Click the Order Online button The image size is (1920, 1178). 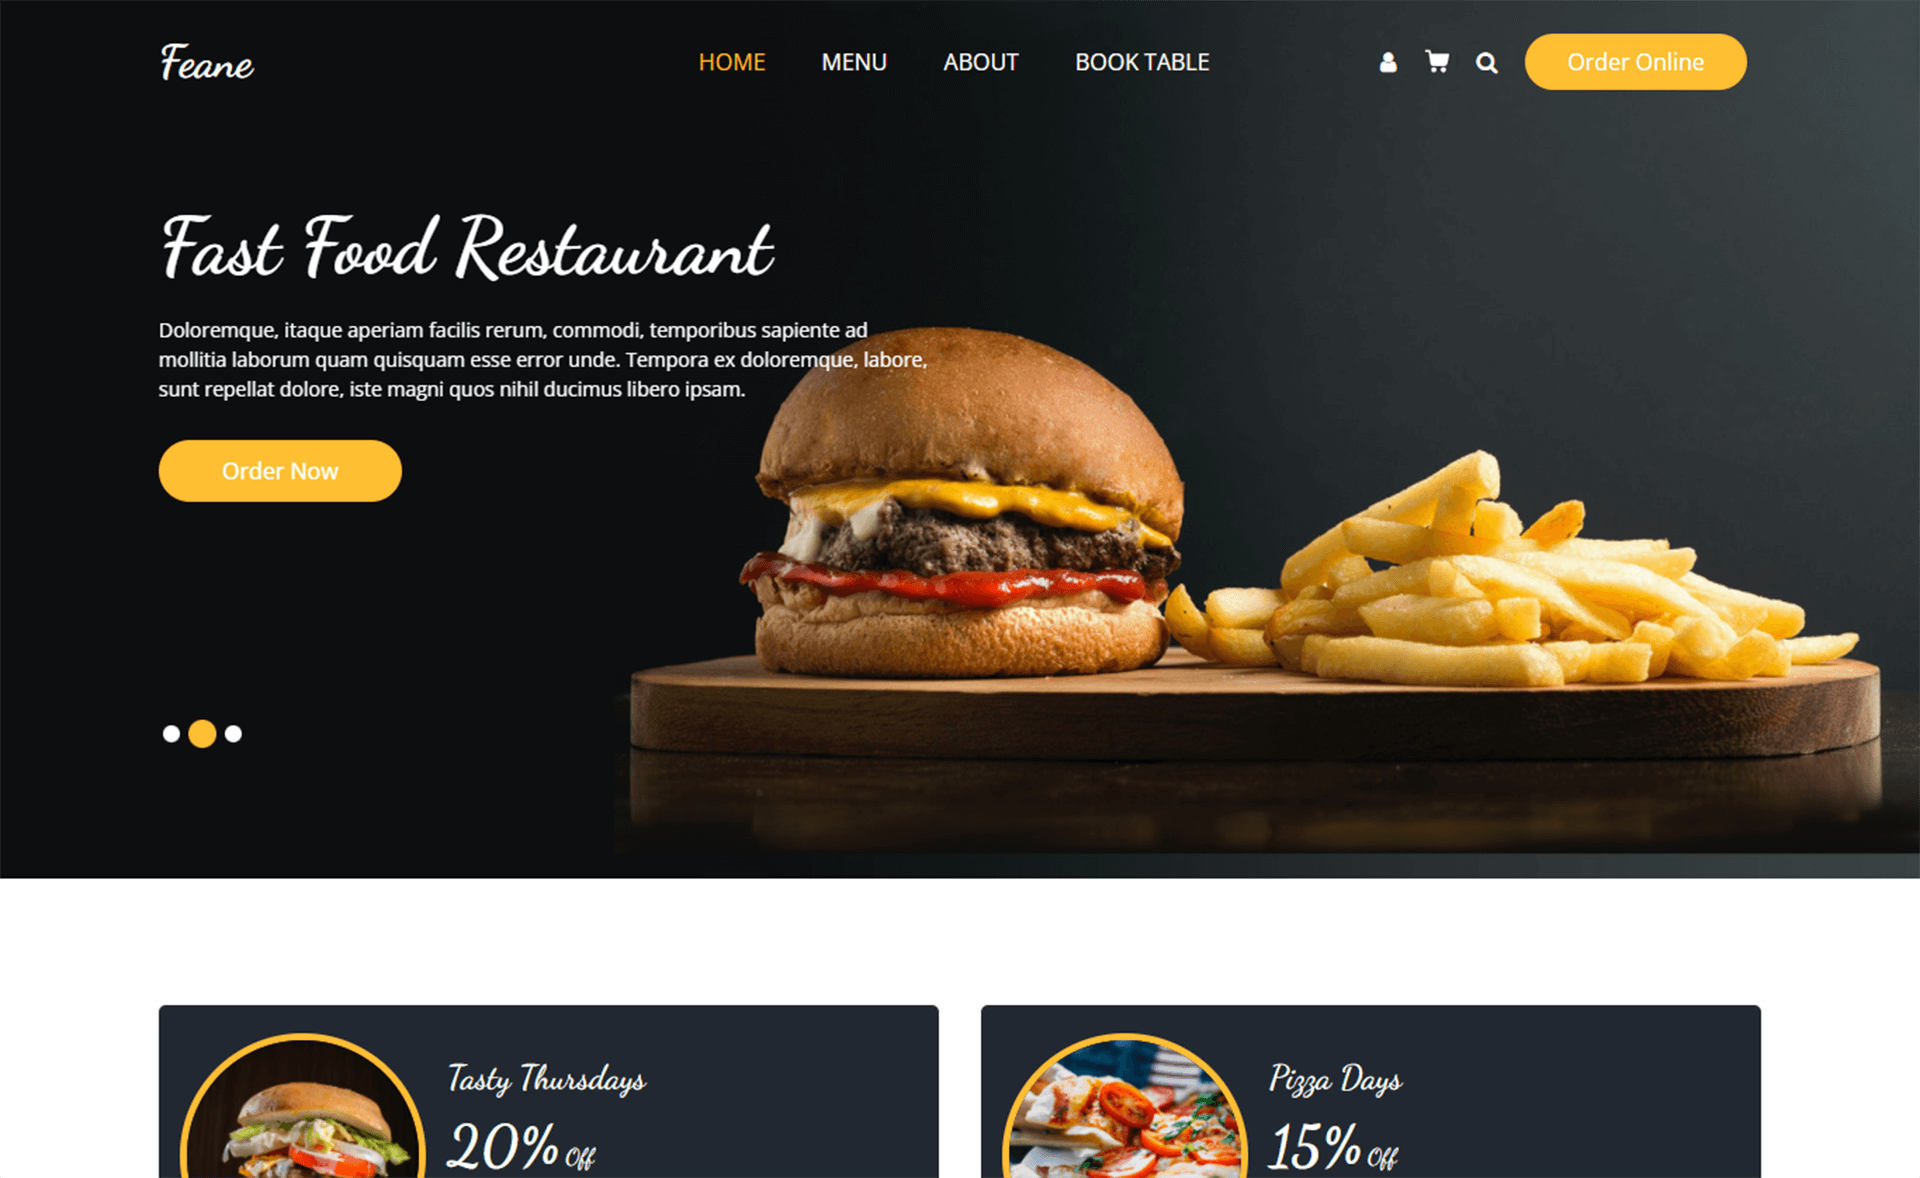coord(1635,62)
